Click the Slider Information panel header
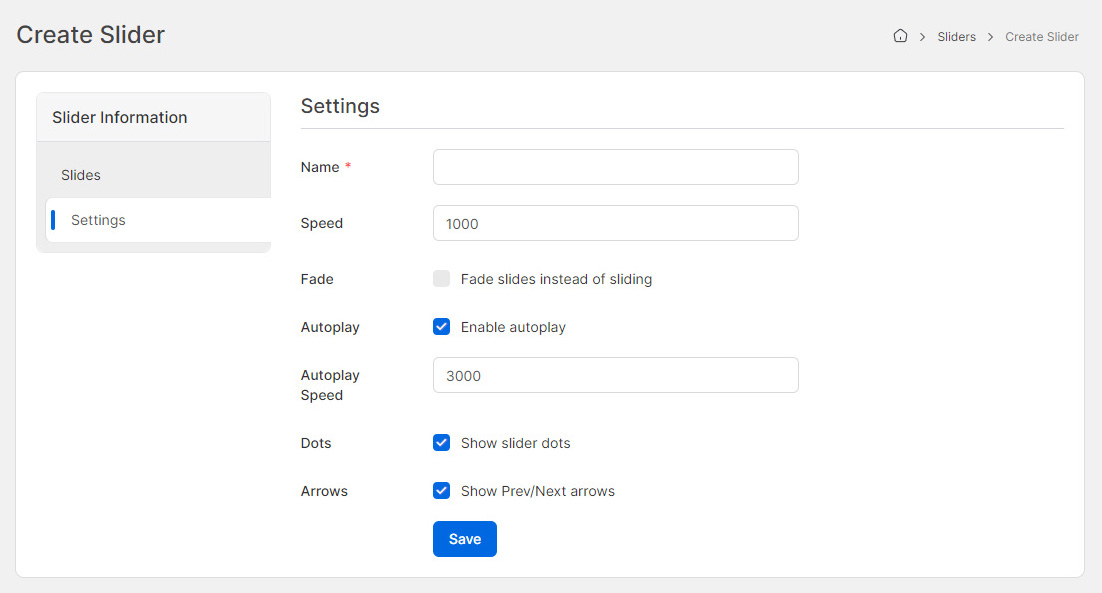1102x593 pixels. (120, 117)
